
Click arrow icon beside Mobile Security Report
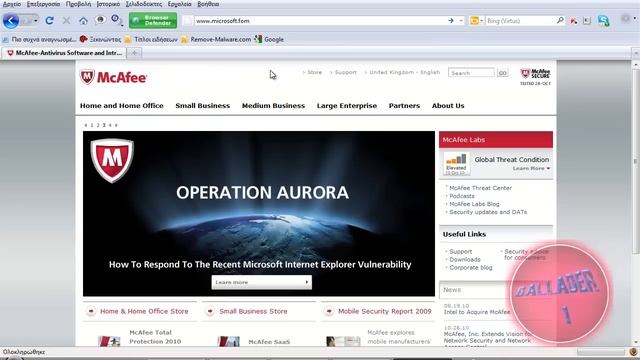329,311
